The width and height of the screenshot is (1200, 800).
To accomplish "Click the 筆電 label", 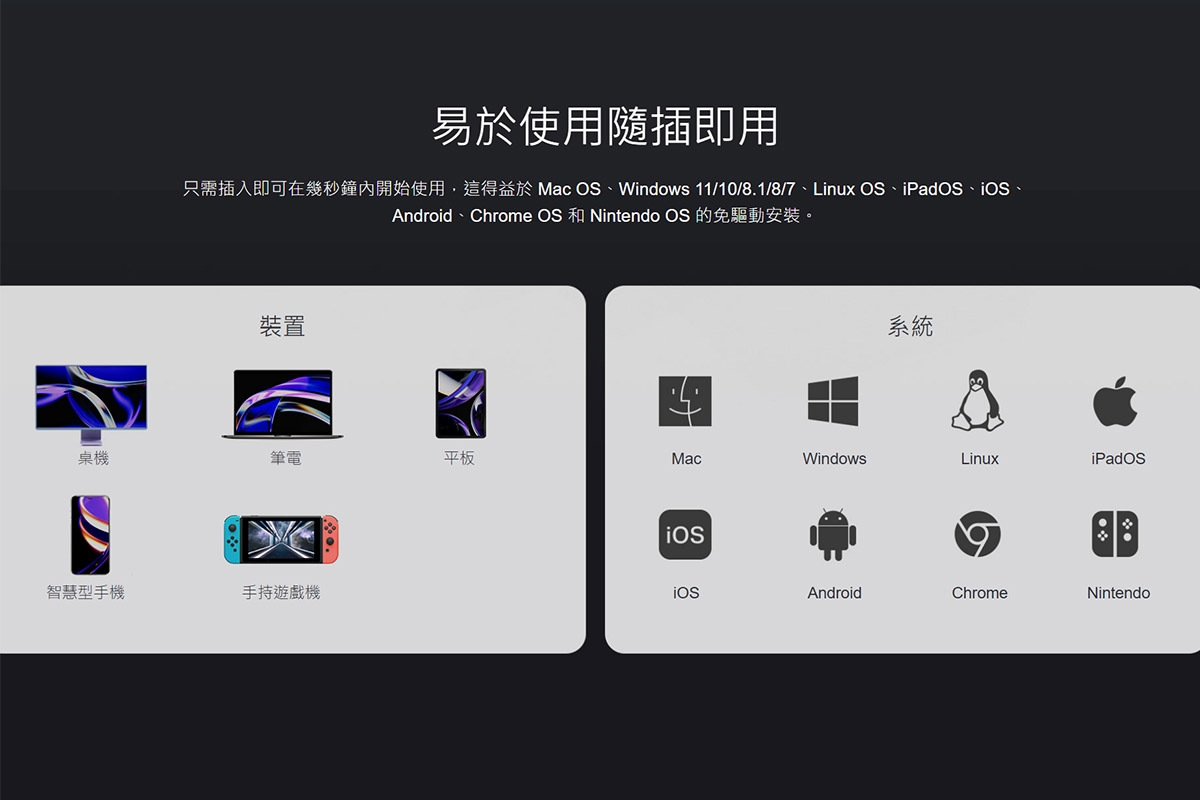I will [x=285, y=459].
